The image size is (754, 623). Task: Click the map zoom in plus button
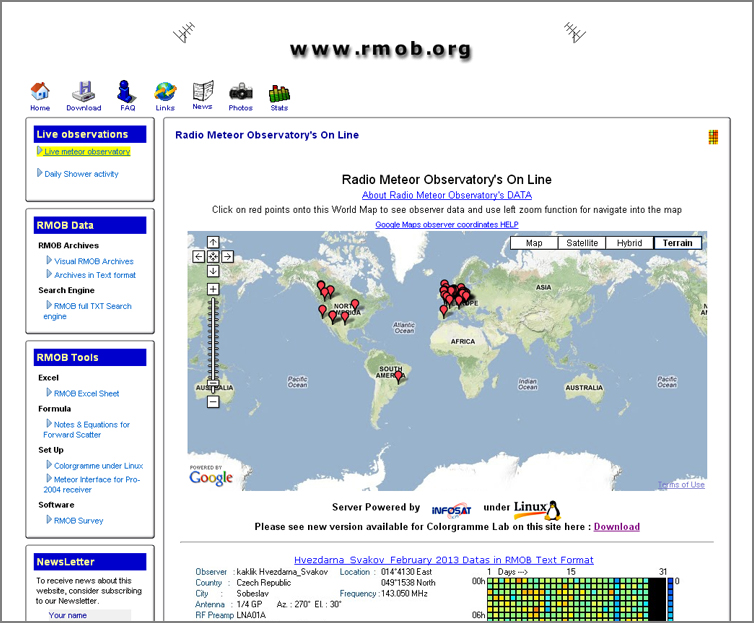[x=213, y=289]
